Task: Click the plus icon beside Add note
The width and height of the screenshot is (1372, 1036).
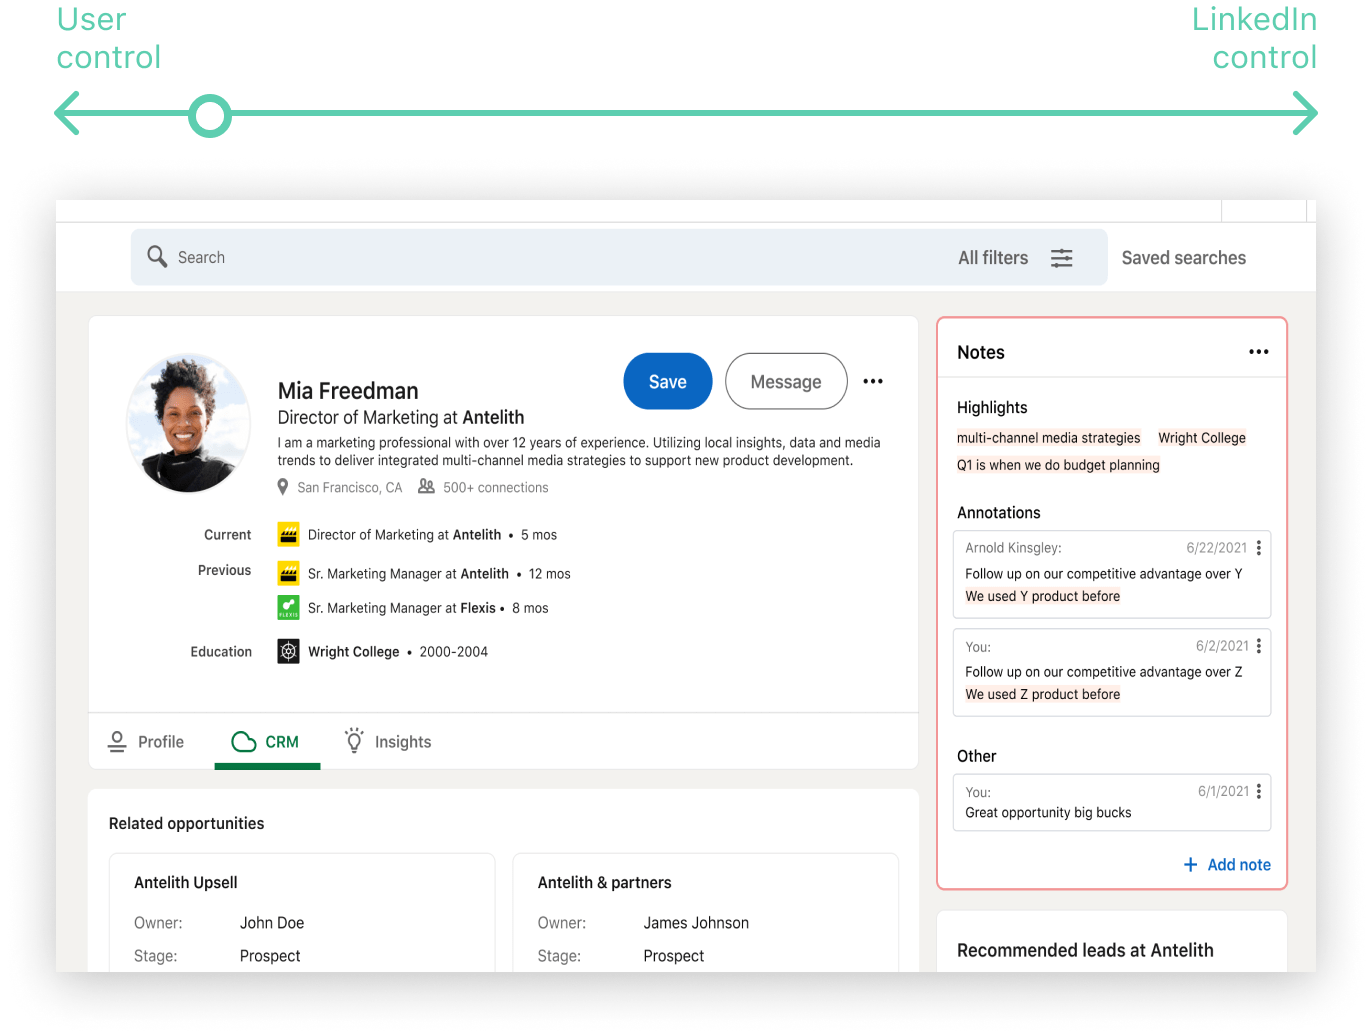Action: point(1190,865)
